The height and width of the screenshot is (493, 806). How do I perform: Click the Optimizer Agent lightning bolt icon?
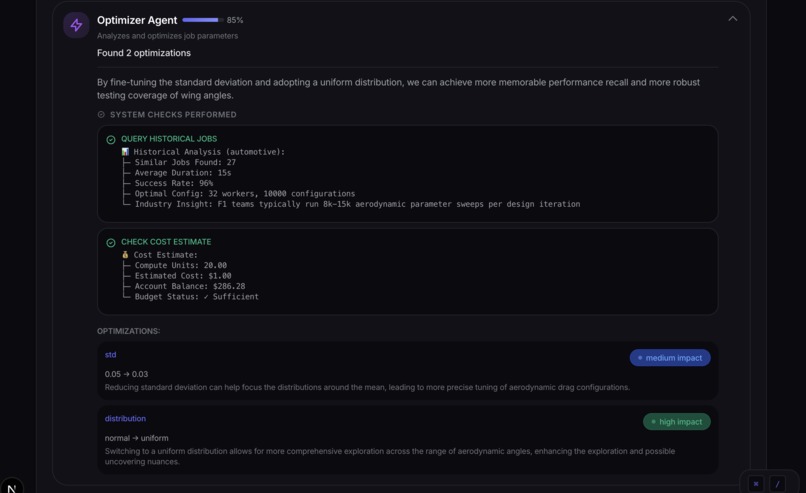76,25
